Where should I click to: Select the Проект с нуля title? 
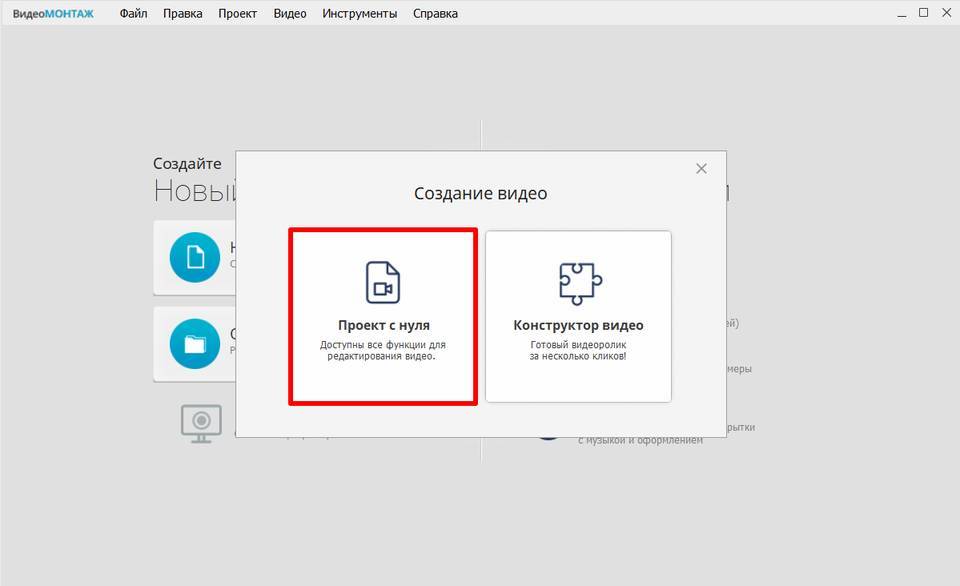click(x=383, y=325)
